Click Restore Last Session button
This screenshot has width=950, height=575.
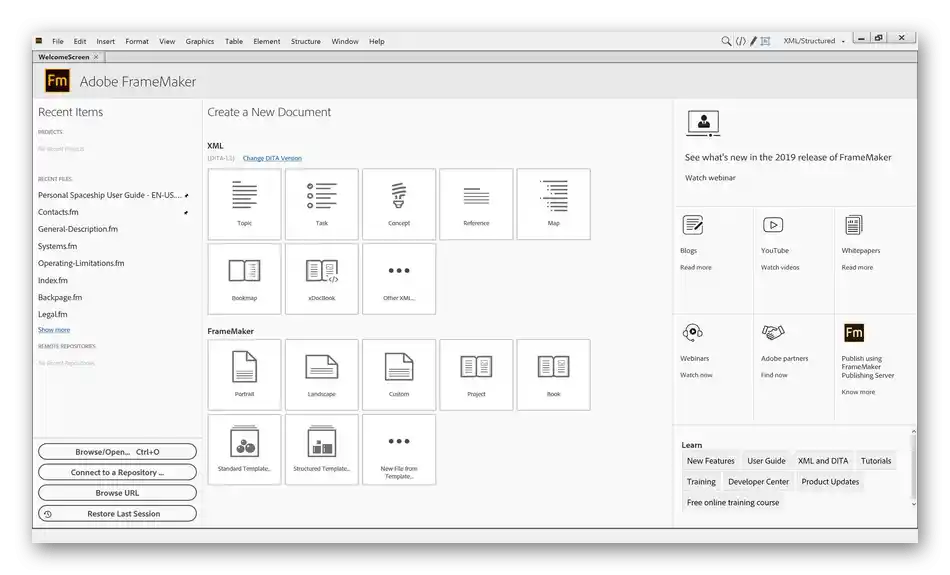117,514
